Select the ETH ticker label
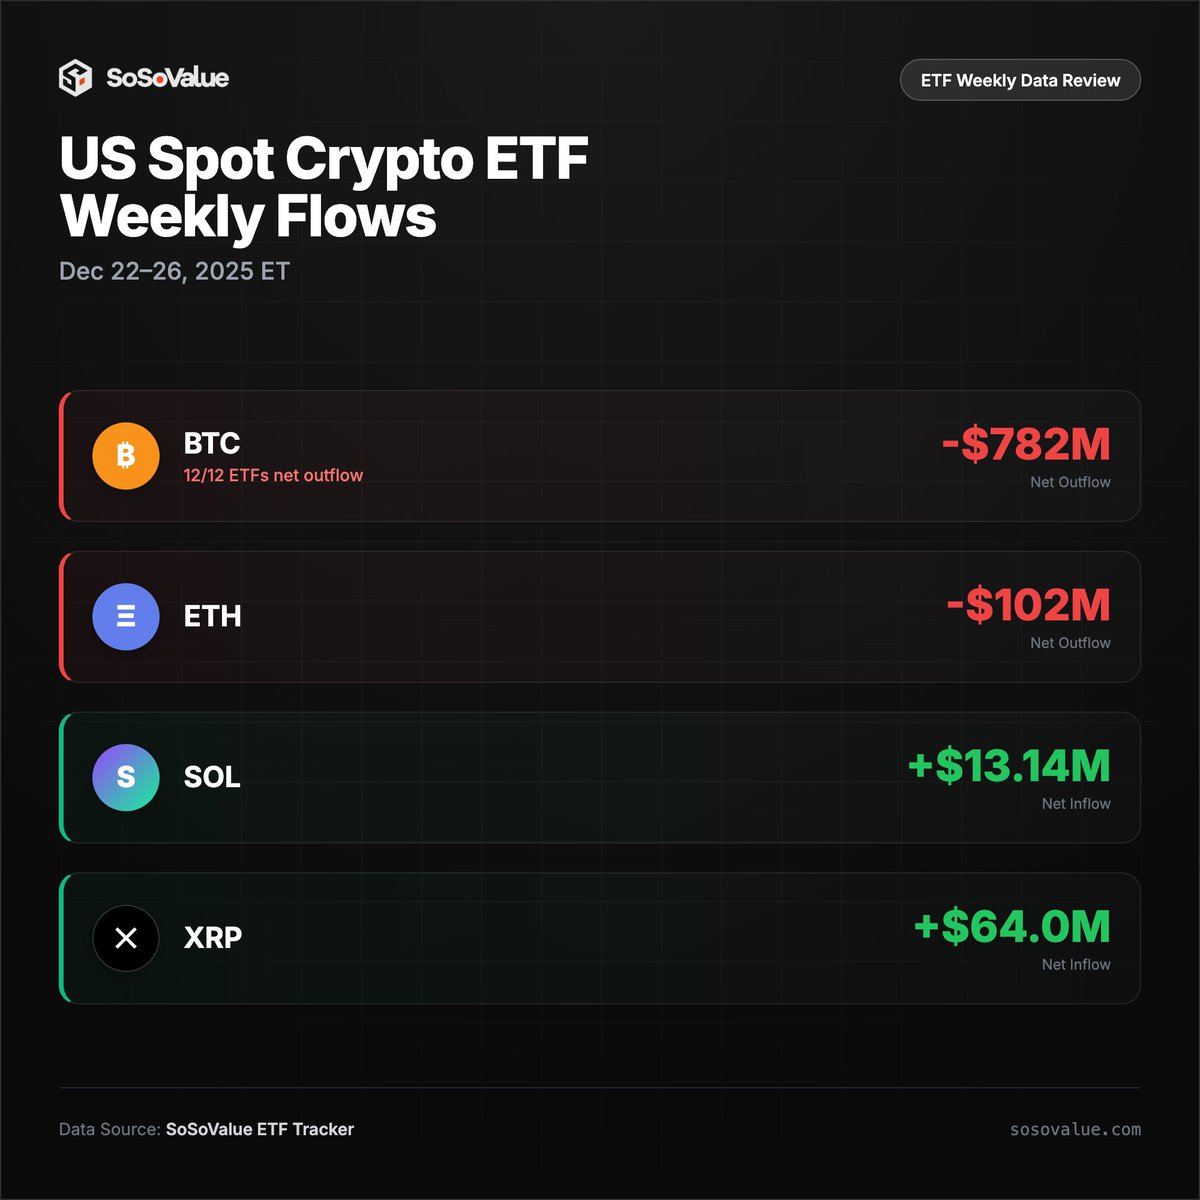The width and height of the screenshot is (1200, 1200). pos(213,616)
